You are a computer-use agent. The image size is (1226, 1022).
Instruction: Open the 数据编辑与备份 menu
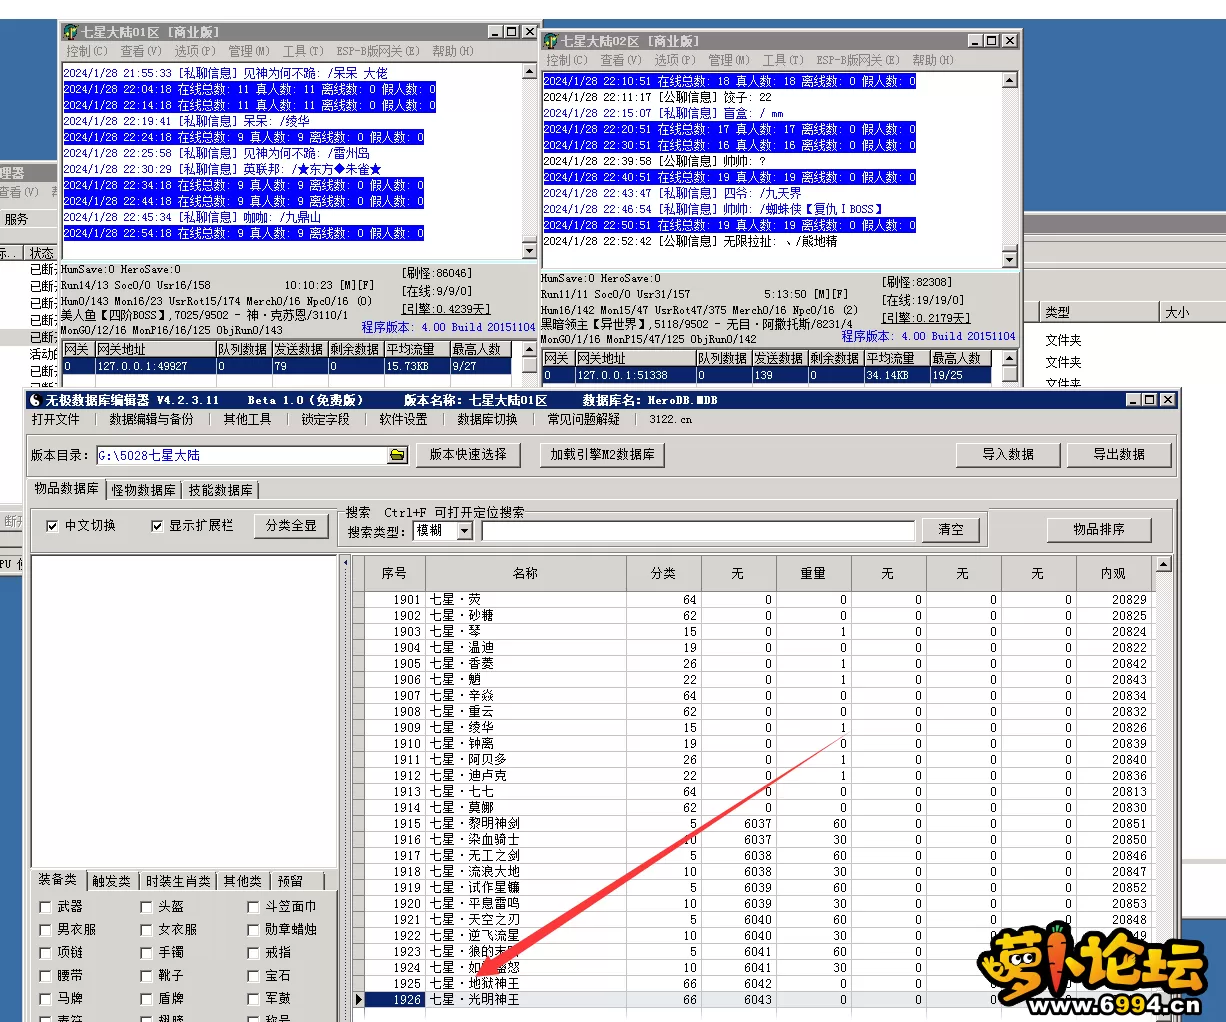point(151,420)
